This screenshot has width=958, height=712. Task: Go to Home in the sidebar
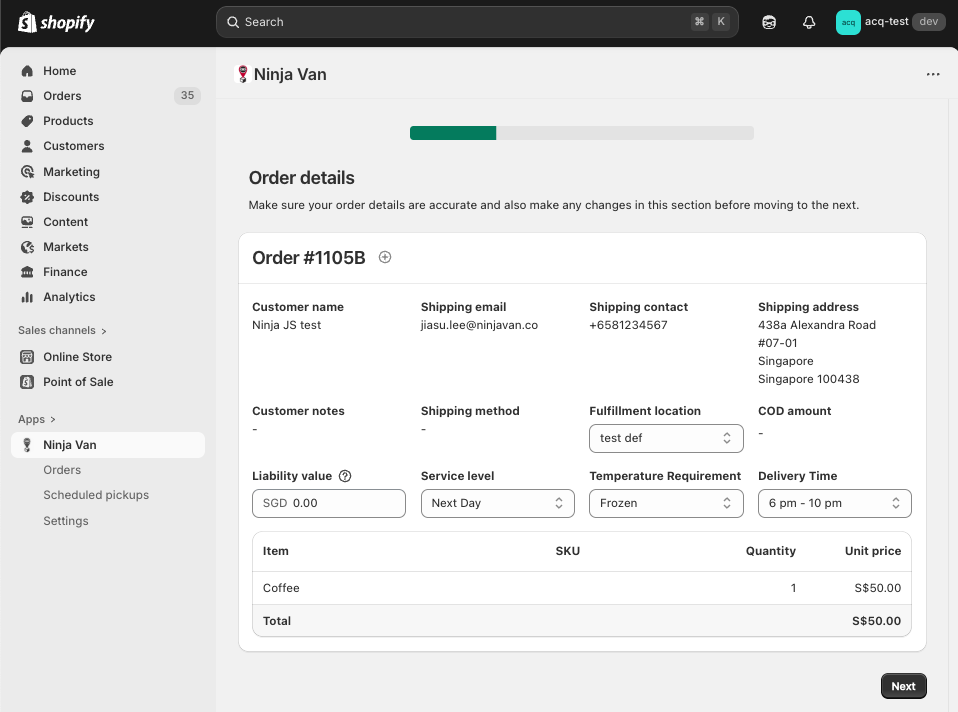pyautogui.click(x=59, y=71)
